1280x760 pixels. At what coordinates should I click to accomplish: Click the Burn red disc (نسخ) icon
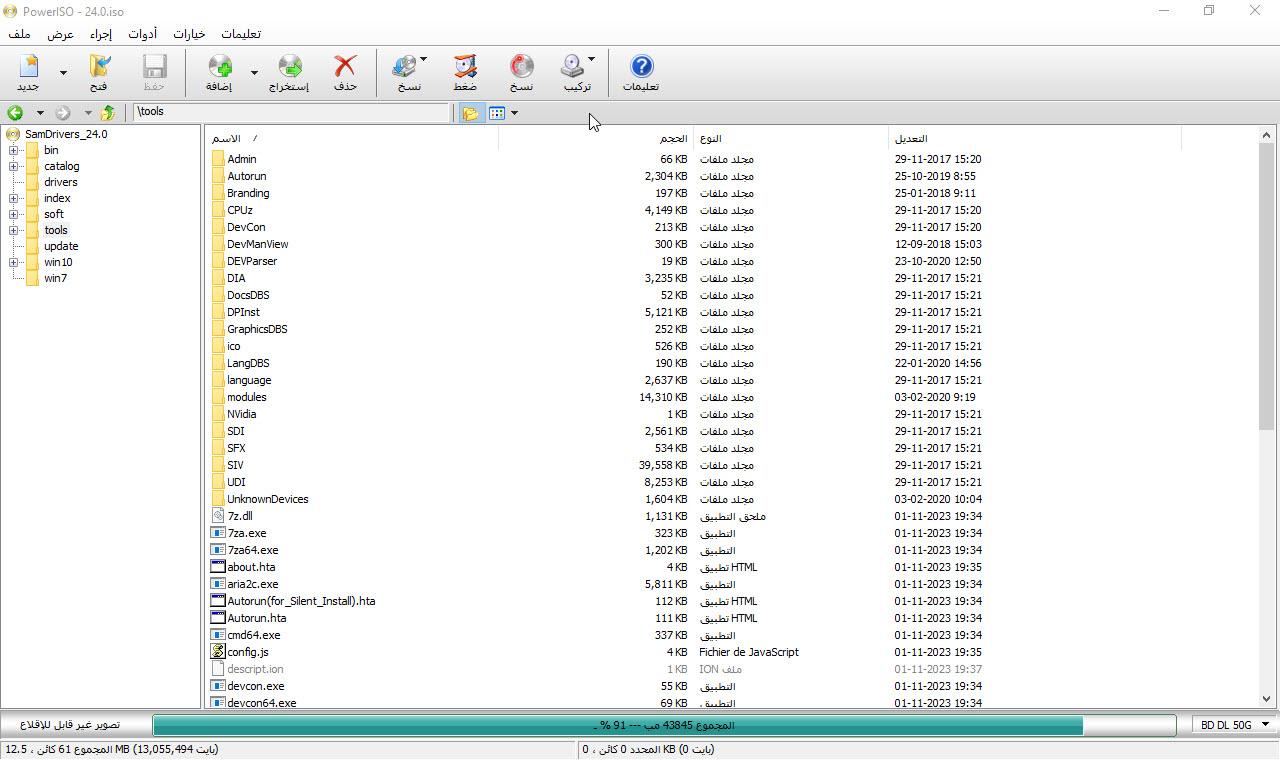pyautogui.click(x=521, y=67)
